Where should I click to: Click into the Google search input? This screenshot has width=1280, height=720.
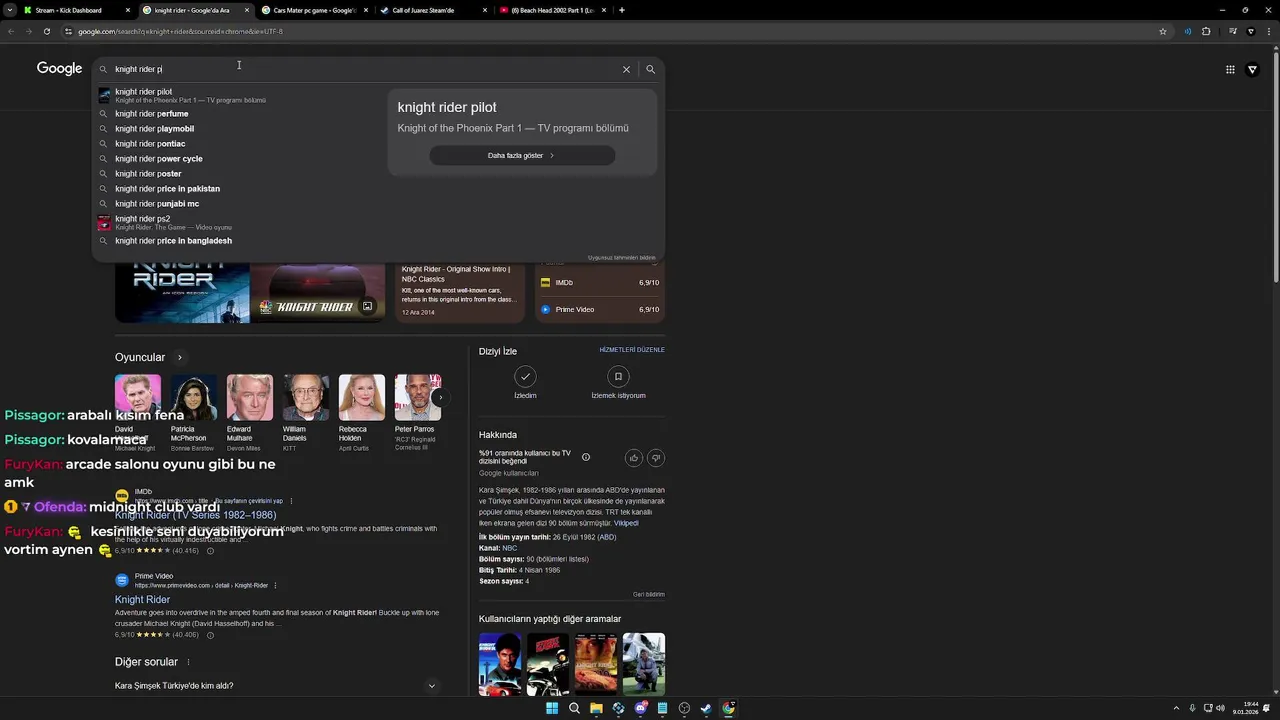pyautogui.click(x=365, y=69)
